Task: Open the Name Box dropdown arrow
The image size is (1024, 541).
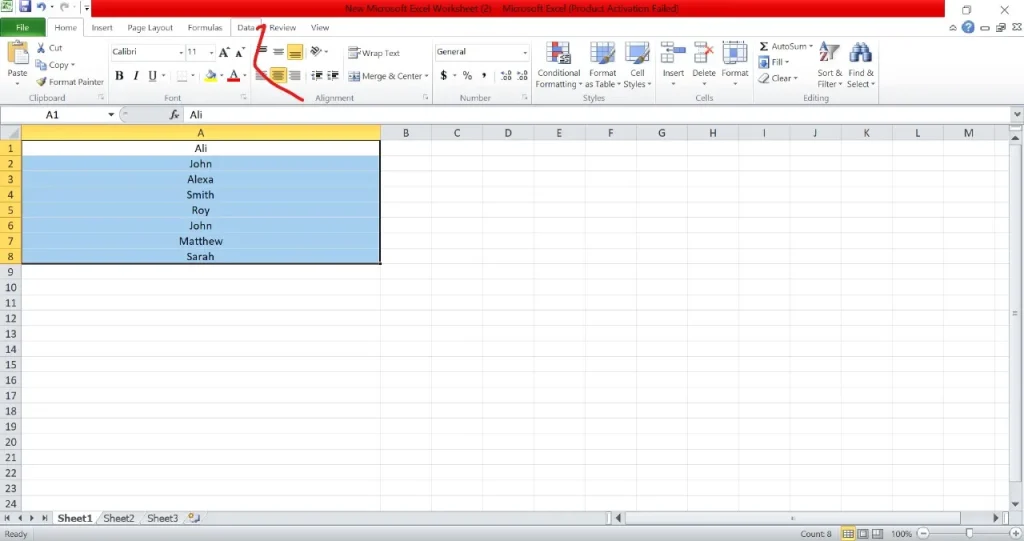Action: [x=111, y=114]
